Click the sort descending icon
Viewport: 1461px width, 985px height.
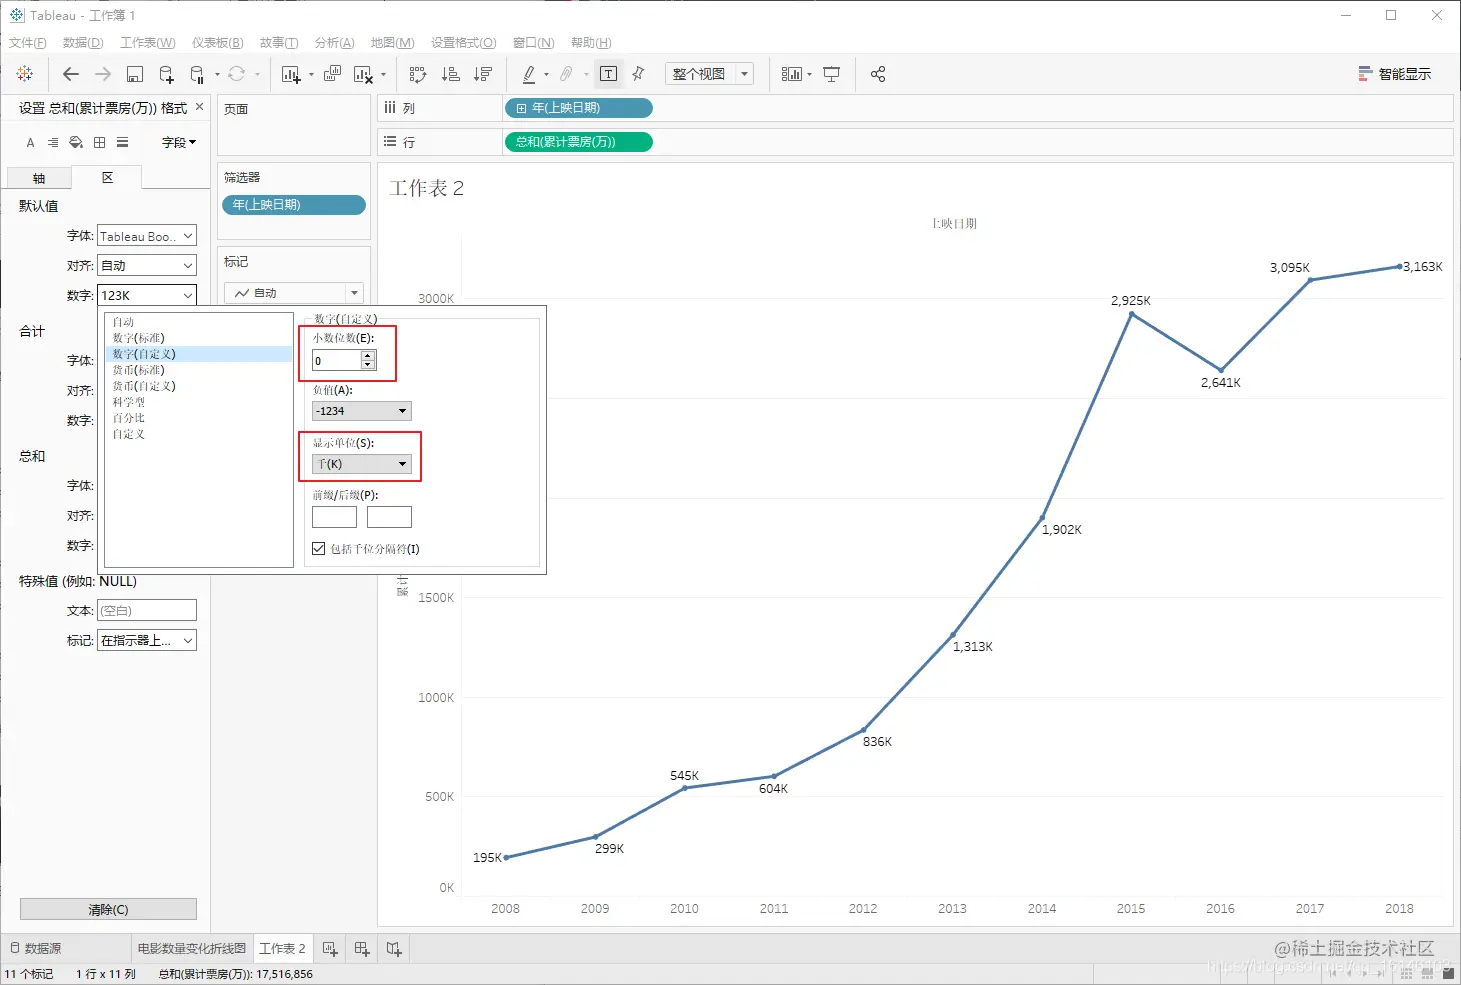point(483,74)
